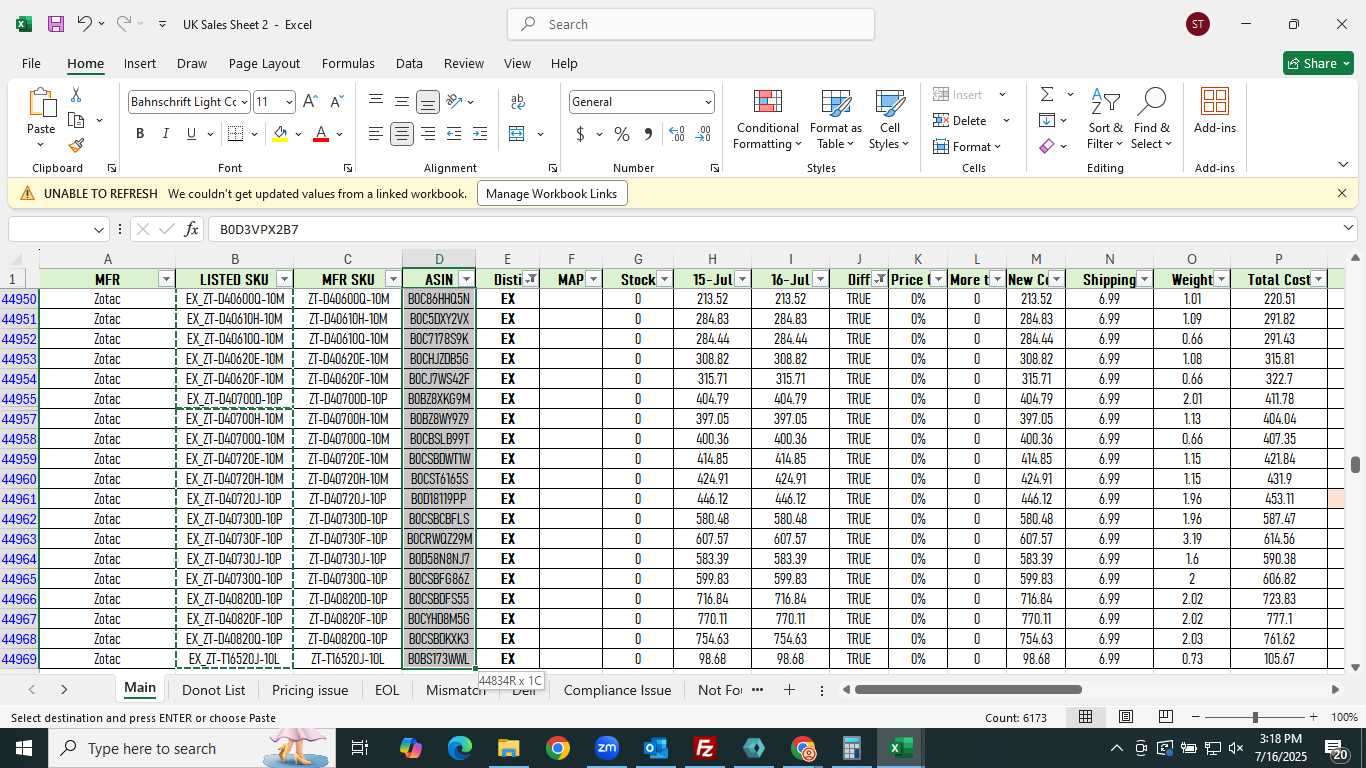Image resolution: width=1366 pixels, height=768 pixels.
Task: Click Increase Indent icon
Action: pyautogui.click(x=480, y=134)
